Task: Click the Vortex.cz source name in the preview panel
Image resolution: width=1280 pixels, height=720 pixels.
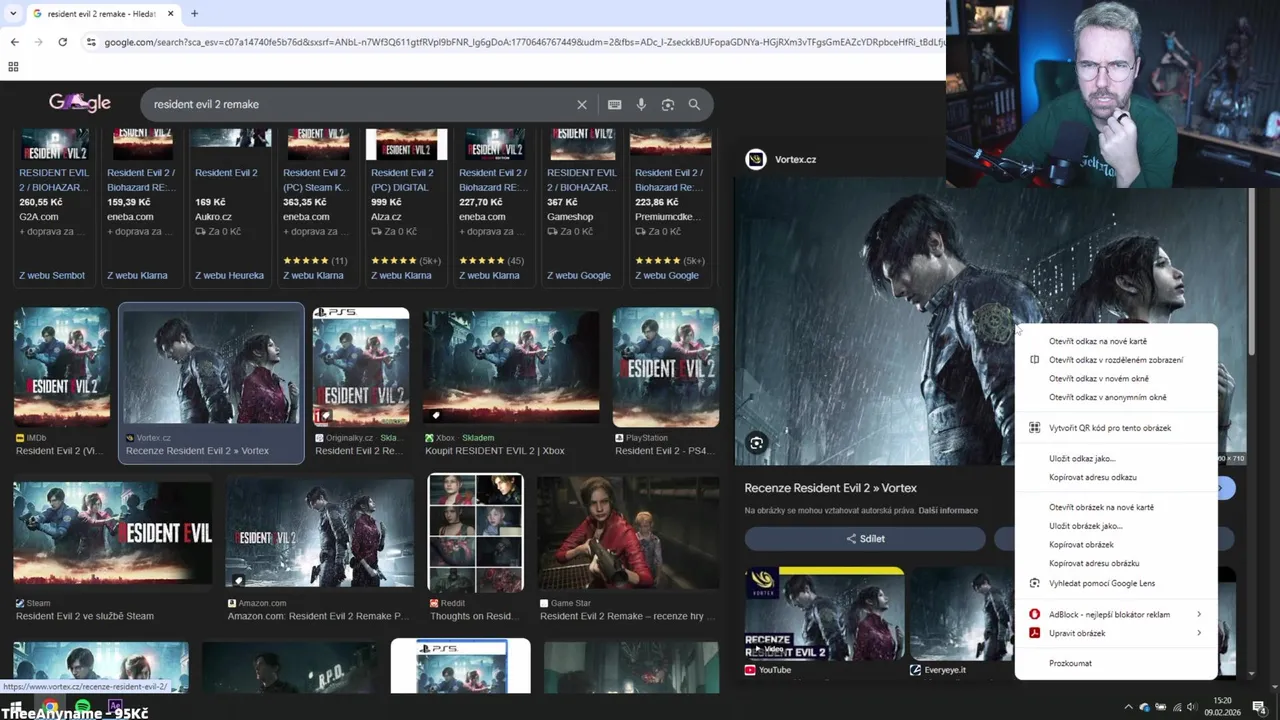Action: [x=795, y=159]
